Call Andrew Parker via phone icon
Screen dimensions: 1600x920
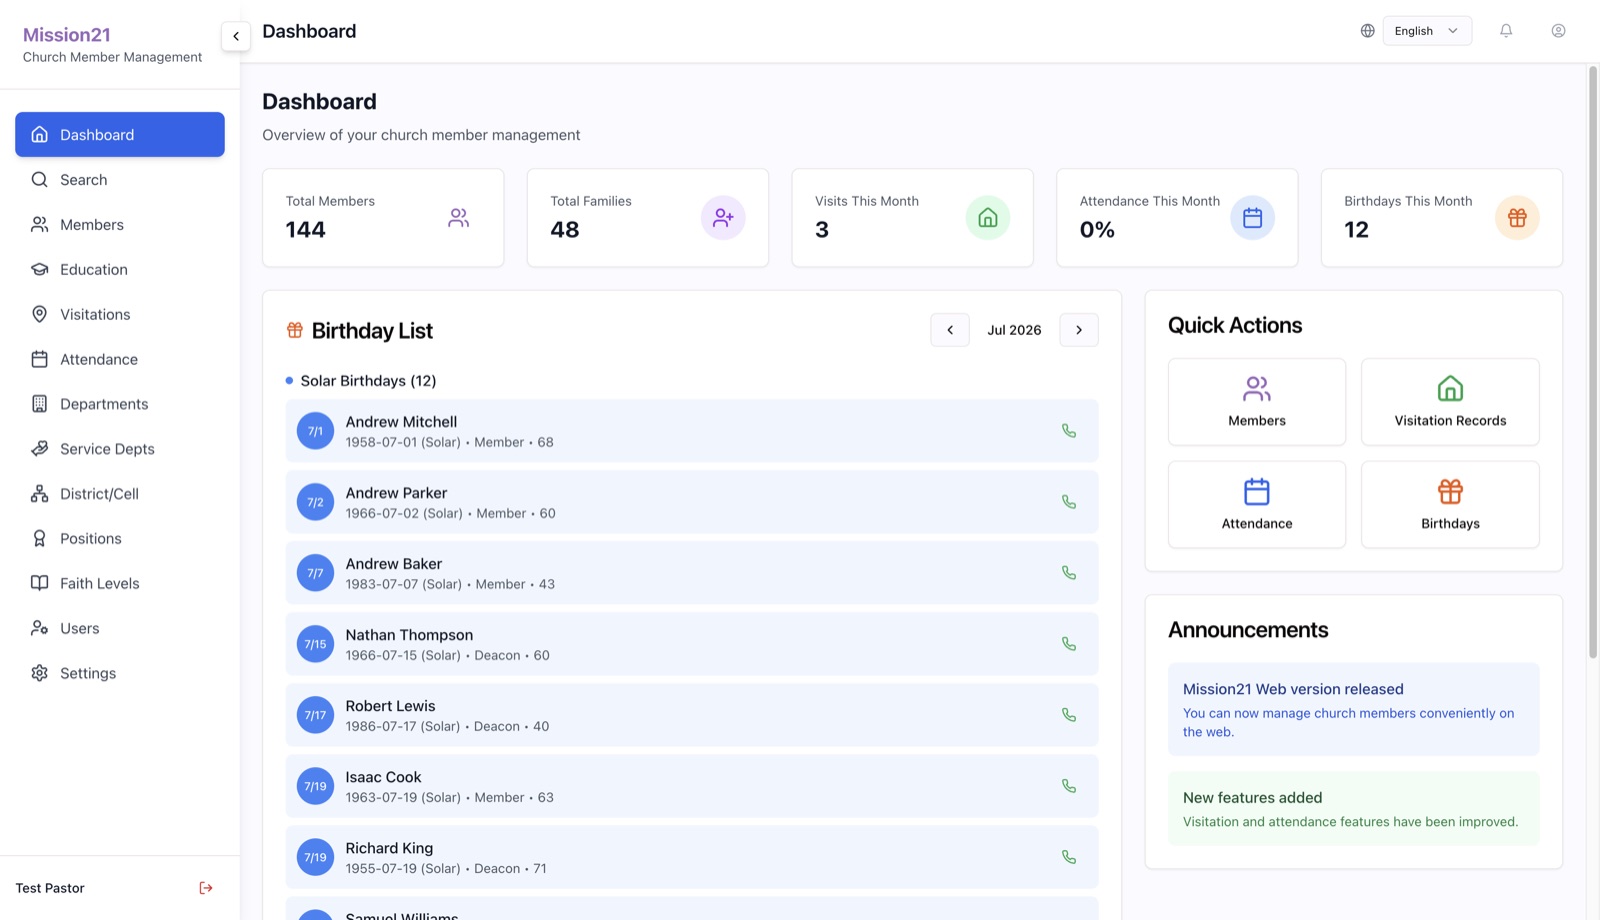[1069, 502]
